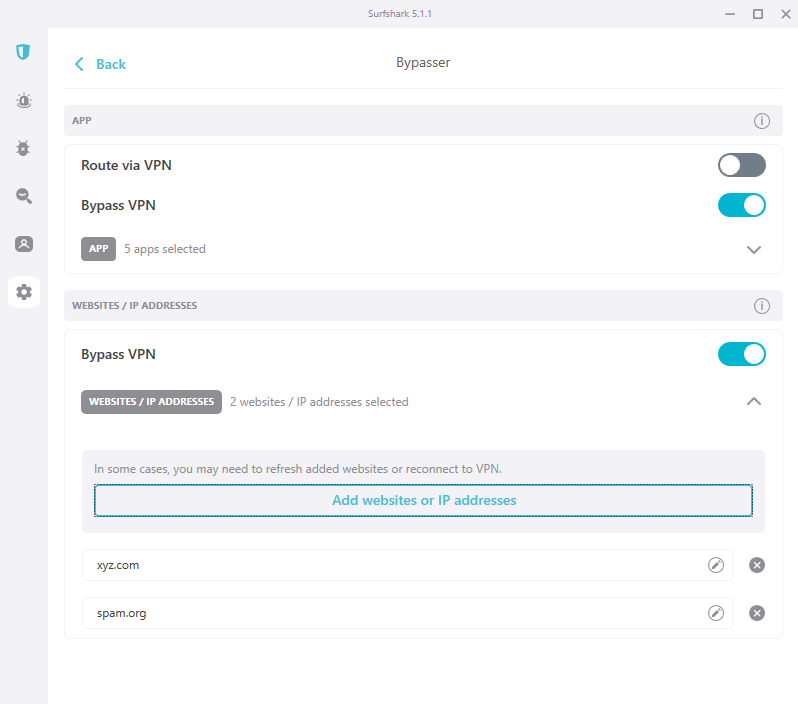
Task: Disable the app Bypass VPN toggle
Action: pyautogui.click(x=742, y=205)
